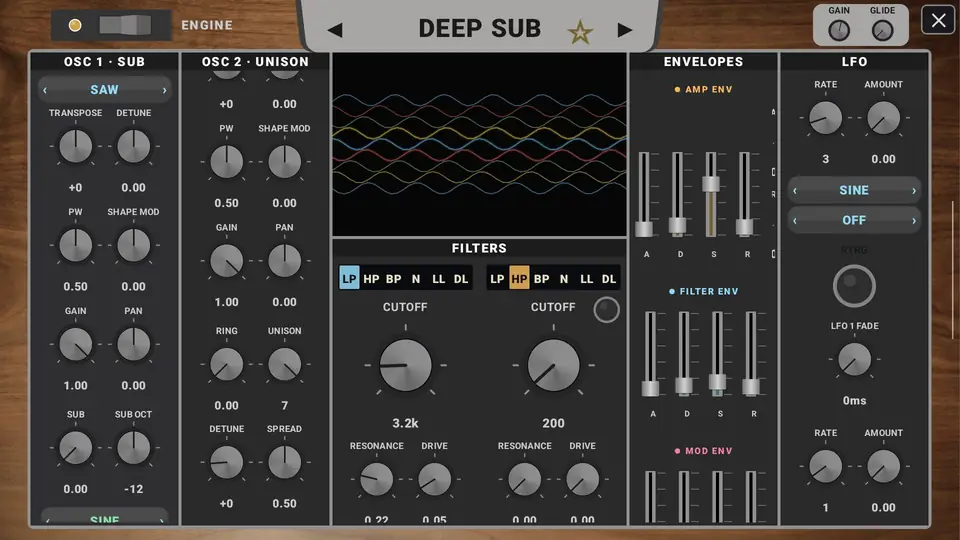Go to the previous preset with left arrow
Viewport: 960px width, 540px height.
coord(335,30)
